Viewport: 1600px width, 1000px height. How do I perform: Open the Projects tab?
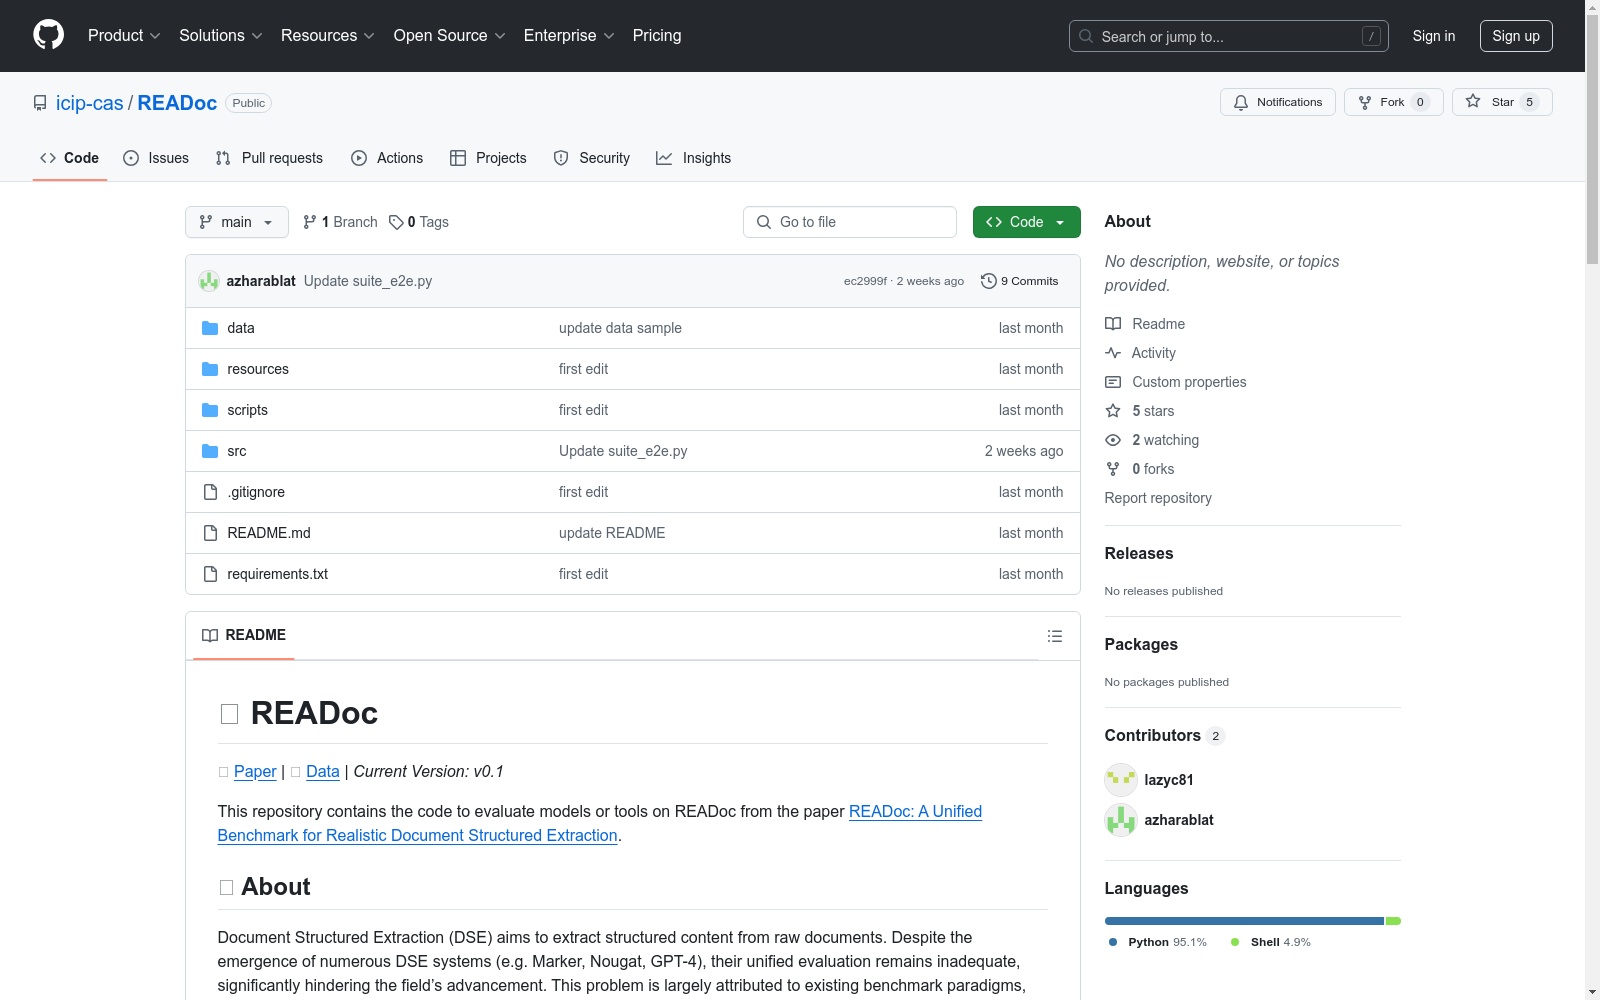(488, 158)
